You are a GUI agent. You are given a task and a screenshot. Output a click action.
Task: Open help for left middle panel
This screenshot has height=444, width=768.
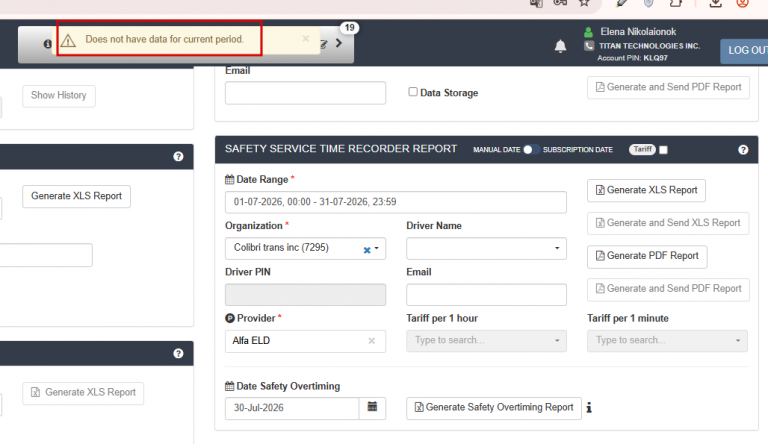(178, 156)
